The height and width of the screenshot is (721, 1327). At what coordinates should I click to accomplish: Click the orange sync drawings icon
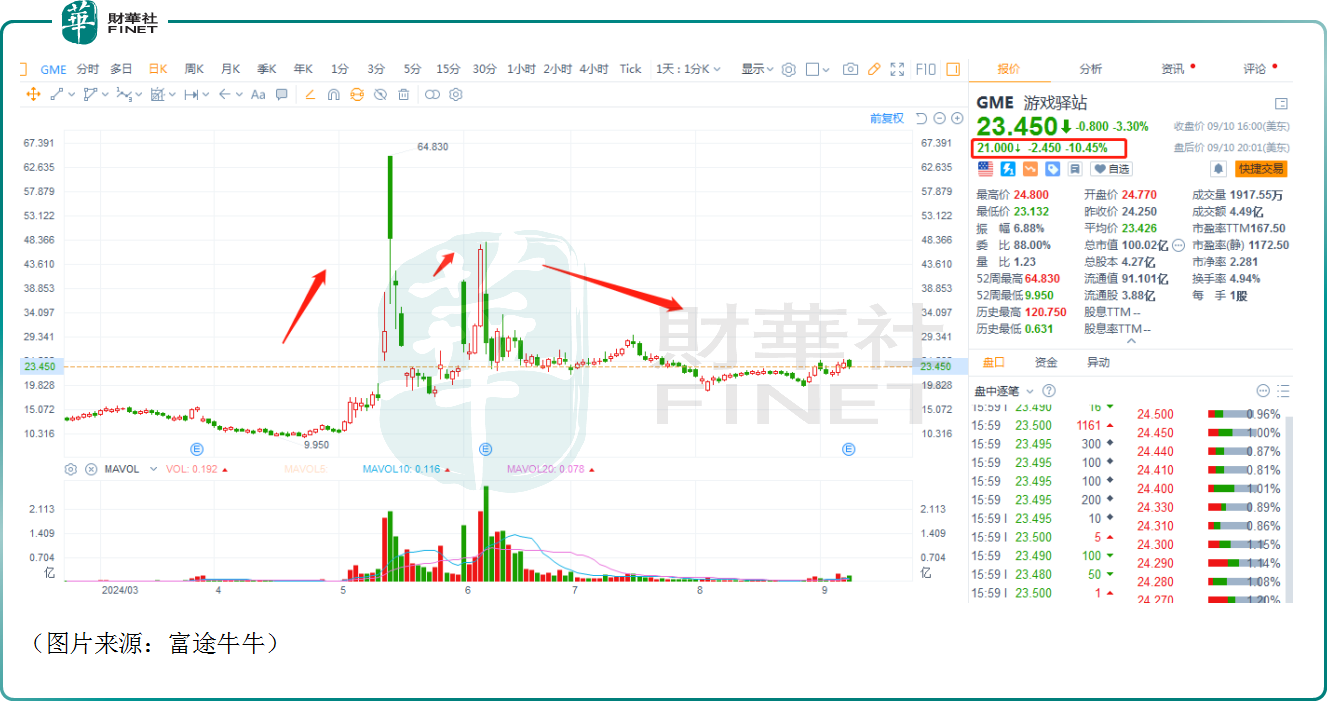pos(357,94)
